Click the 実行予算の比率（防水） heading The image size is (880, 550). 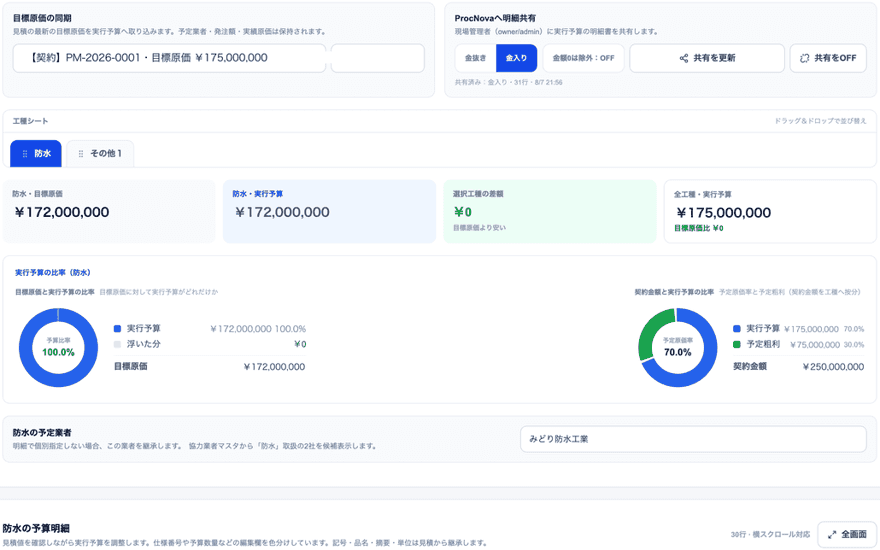(x=53, y=273)
